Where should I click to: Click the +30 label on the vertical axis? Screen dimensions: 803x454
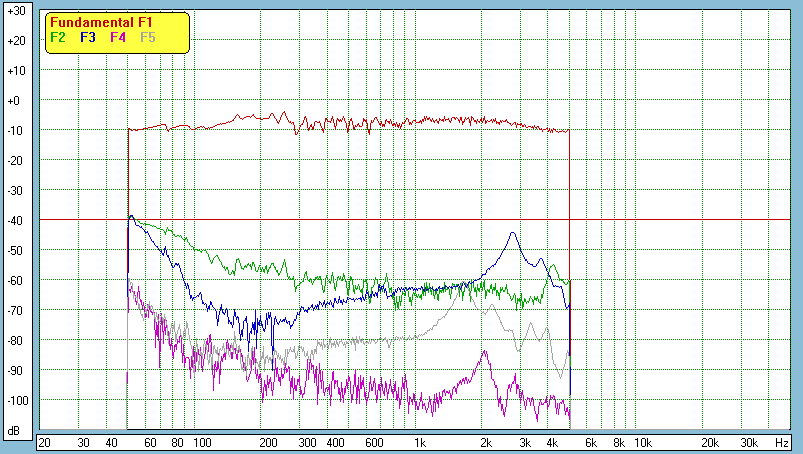click(x=15, y=11)
